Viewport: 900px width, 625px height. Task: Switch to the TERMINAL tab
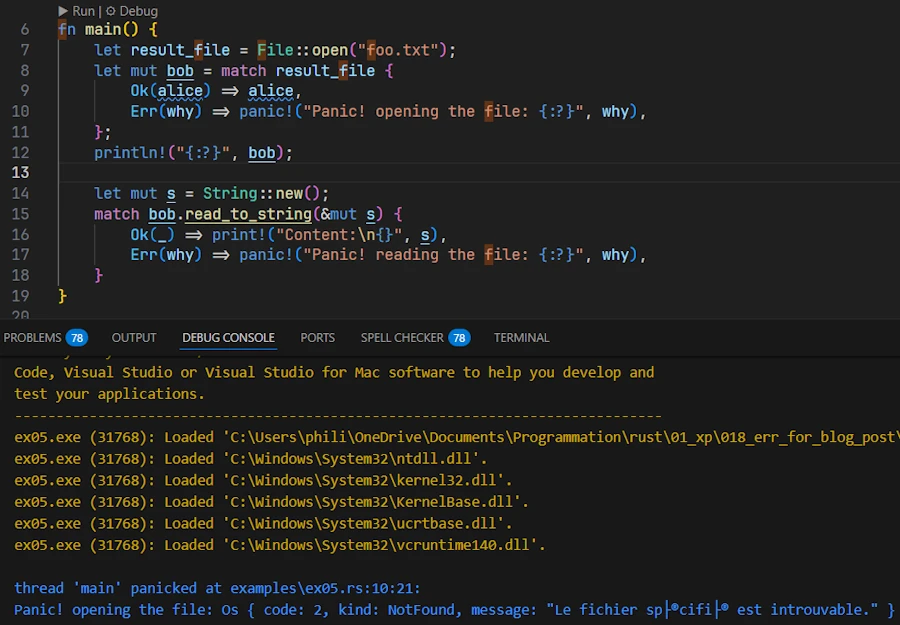tap(521, 338)
